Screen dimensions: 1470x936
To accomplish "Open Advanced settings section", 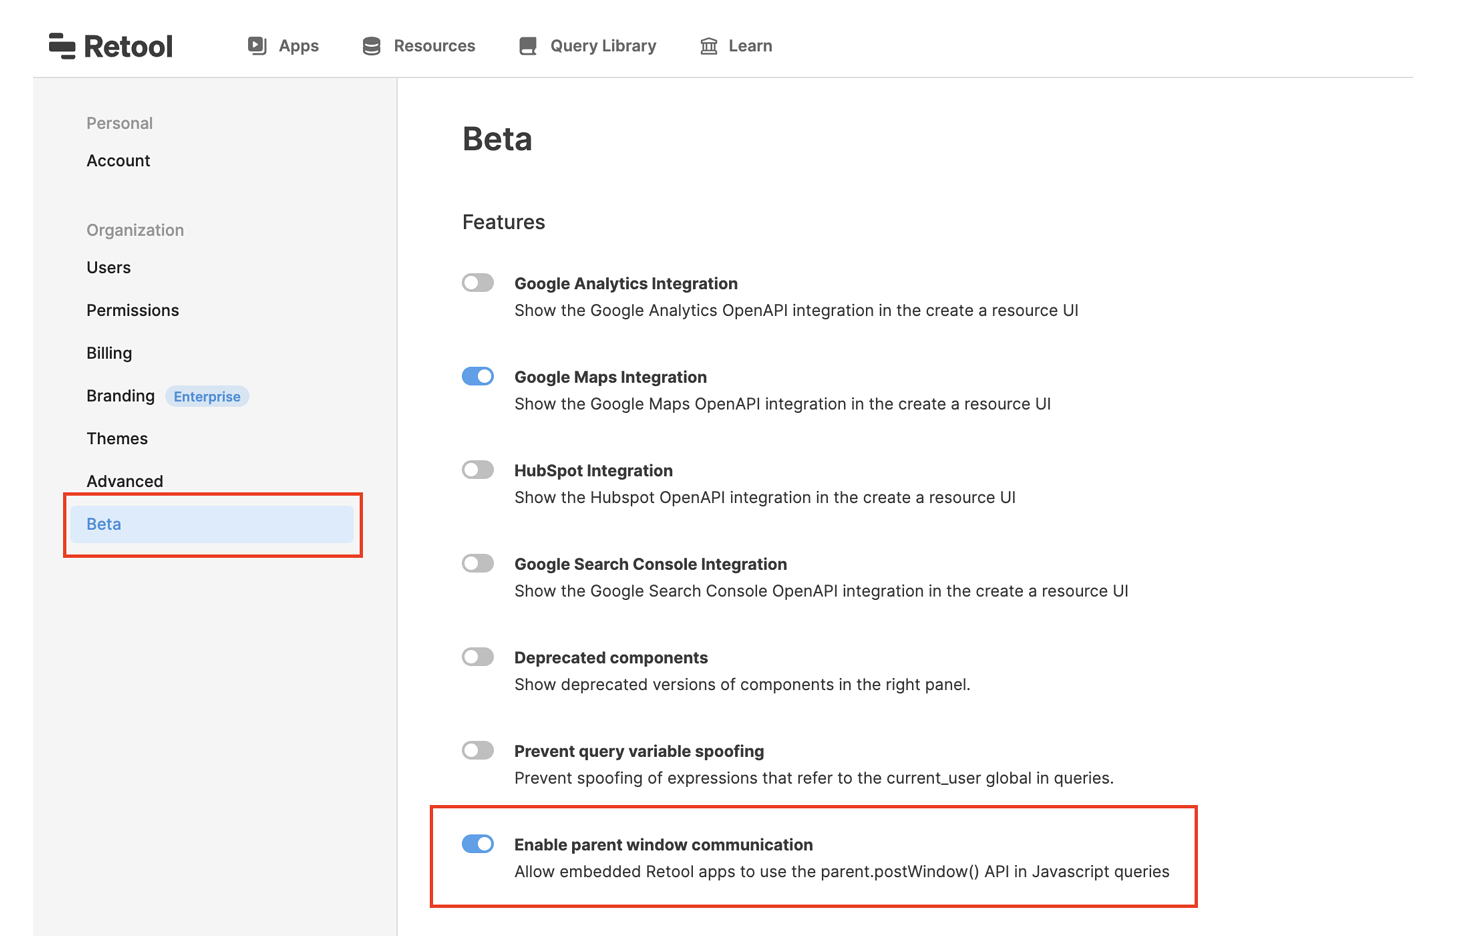I will click(124, 481).
